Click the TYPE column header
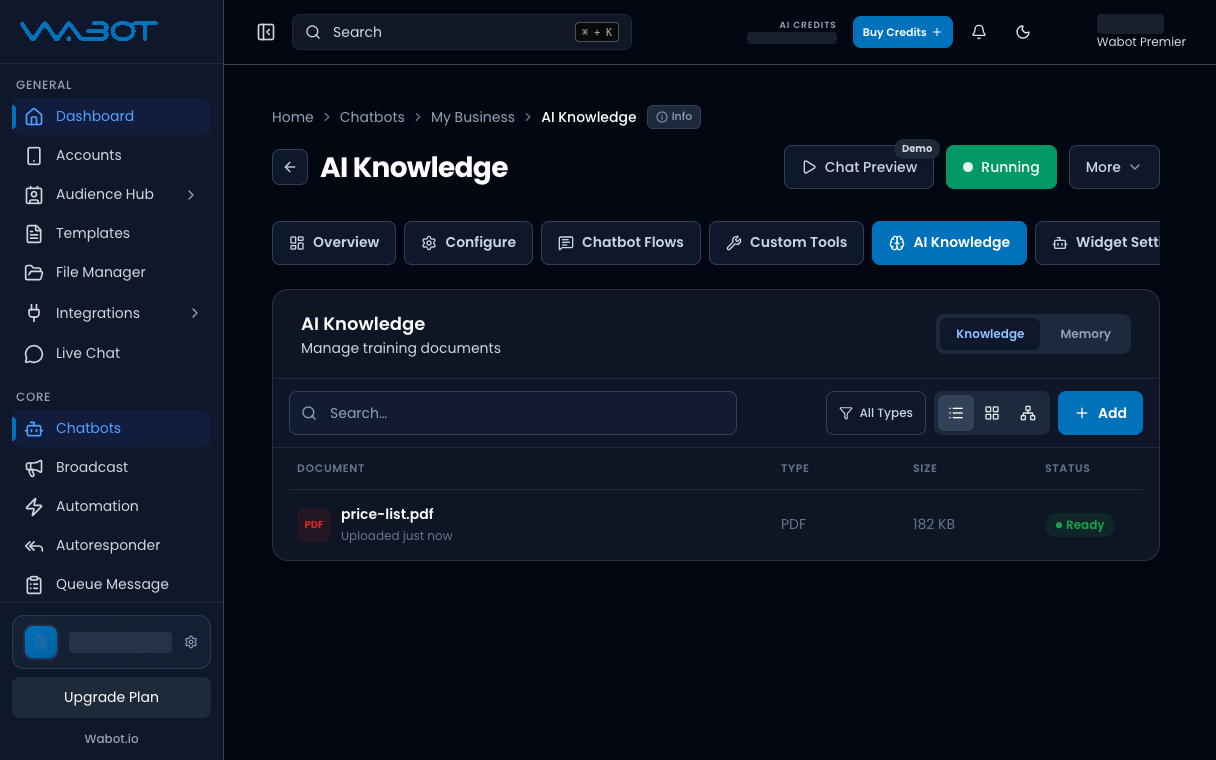 click(795, 468)
